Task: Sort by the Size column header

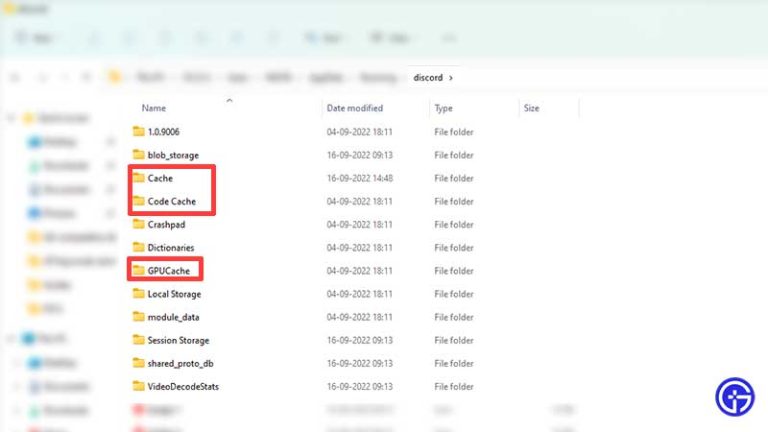Action: [531, 108]
